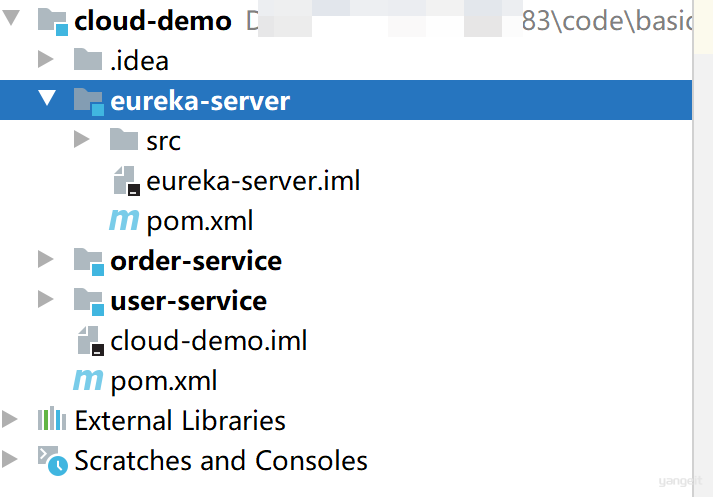The height and width of the screenshot is (497, 713).
Task: Select the user-service module label
Action: tap(189, 301)
